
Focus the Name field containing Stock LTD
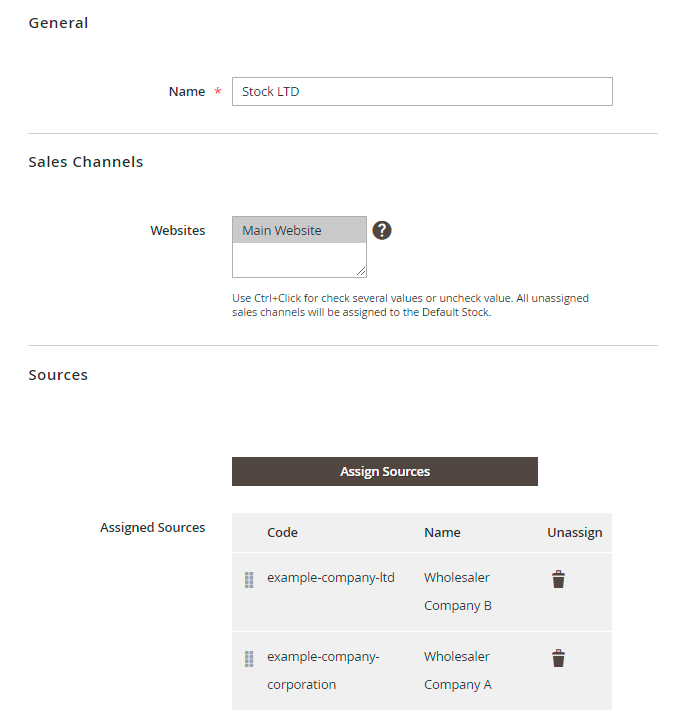pyautogui.click(x=421, y=92)
